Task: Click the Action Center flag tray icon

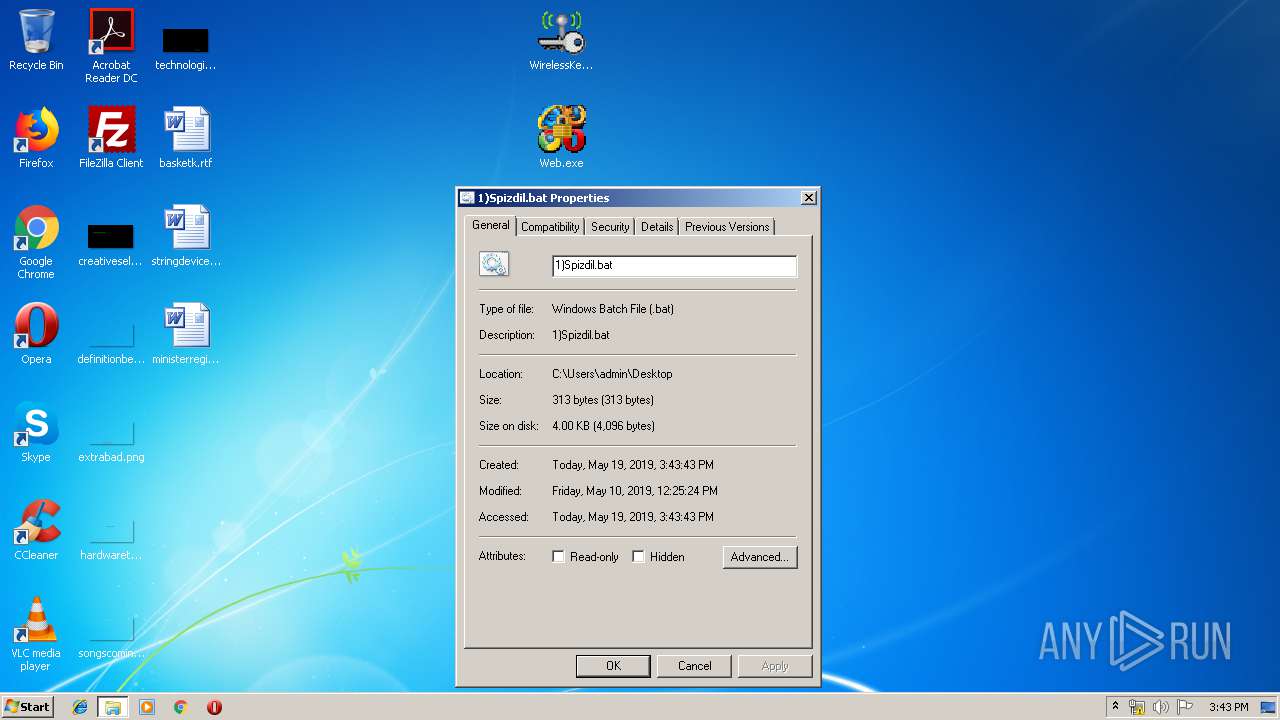Action: [1185, 707]
